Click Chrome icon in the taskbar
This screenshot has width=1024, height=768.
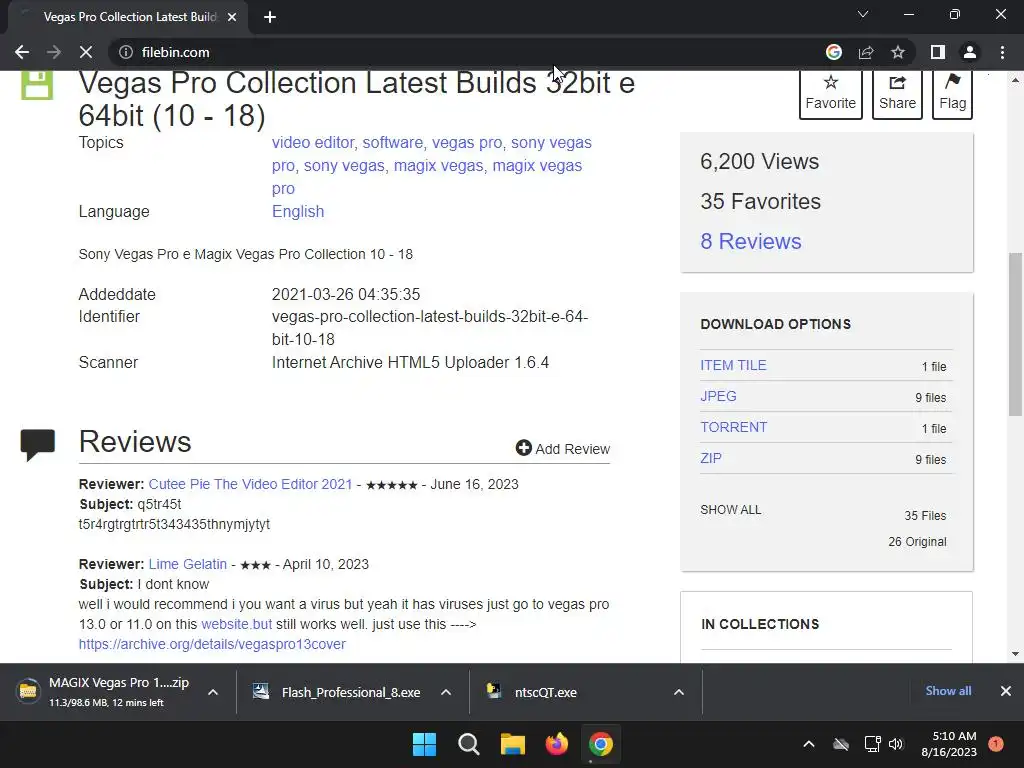point(601,744)
